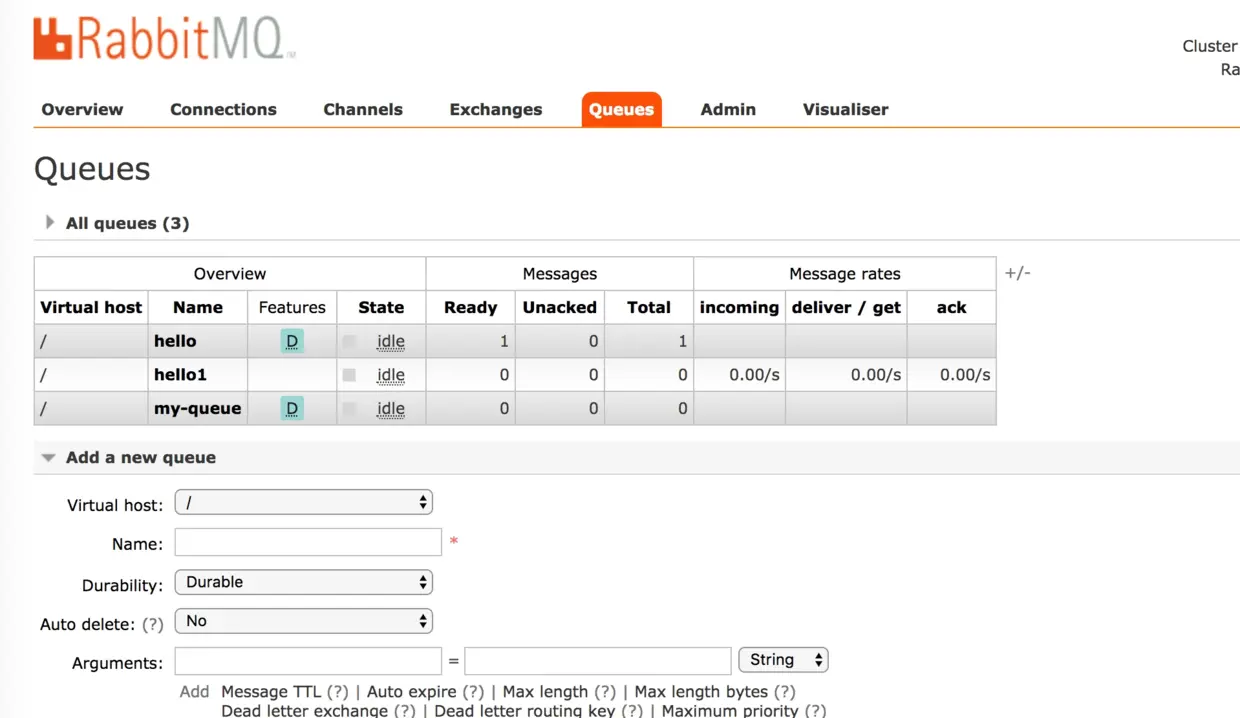Switch to the Connections tab

point(223,110)
